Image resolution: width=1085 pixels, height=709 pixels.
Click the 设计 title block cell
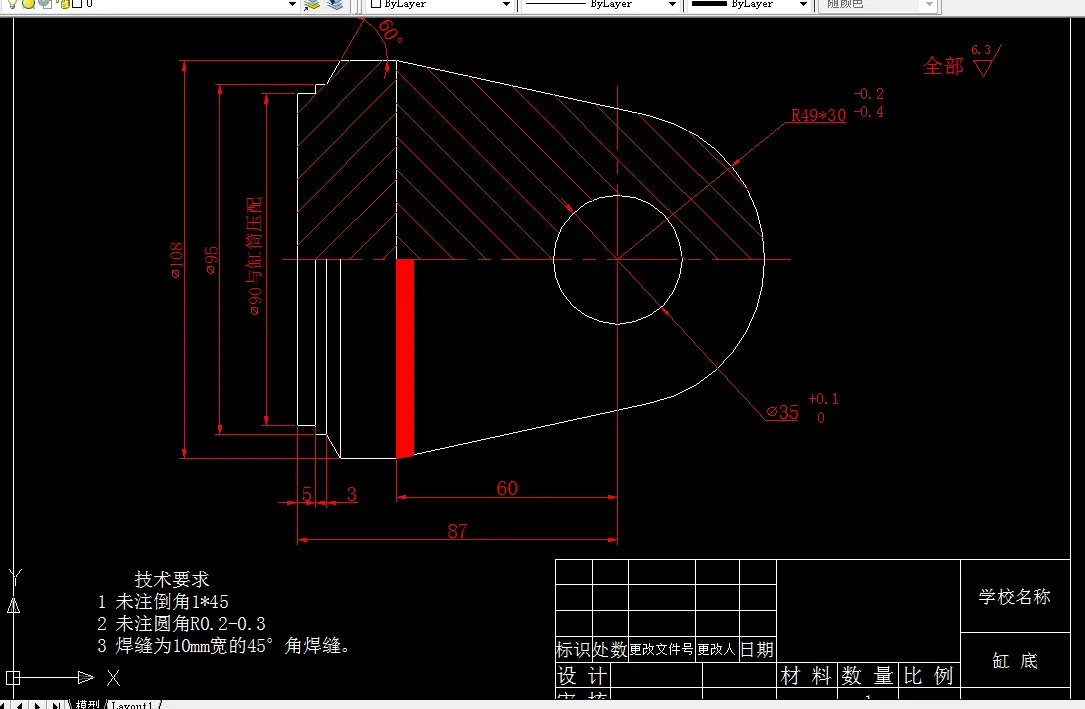pyautogui.click(x=583, y=675)
